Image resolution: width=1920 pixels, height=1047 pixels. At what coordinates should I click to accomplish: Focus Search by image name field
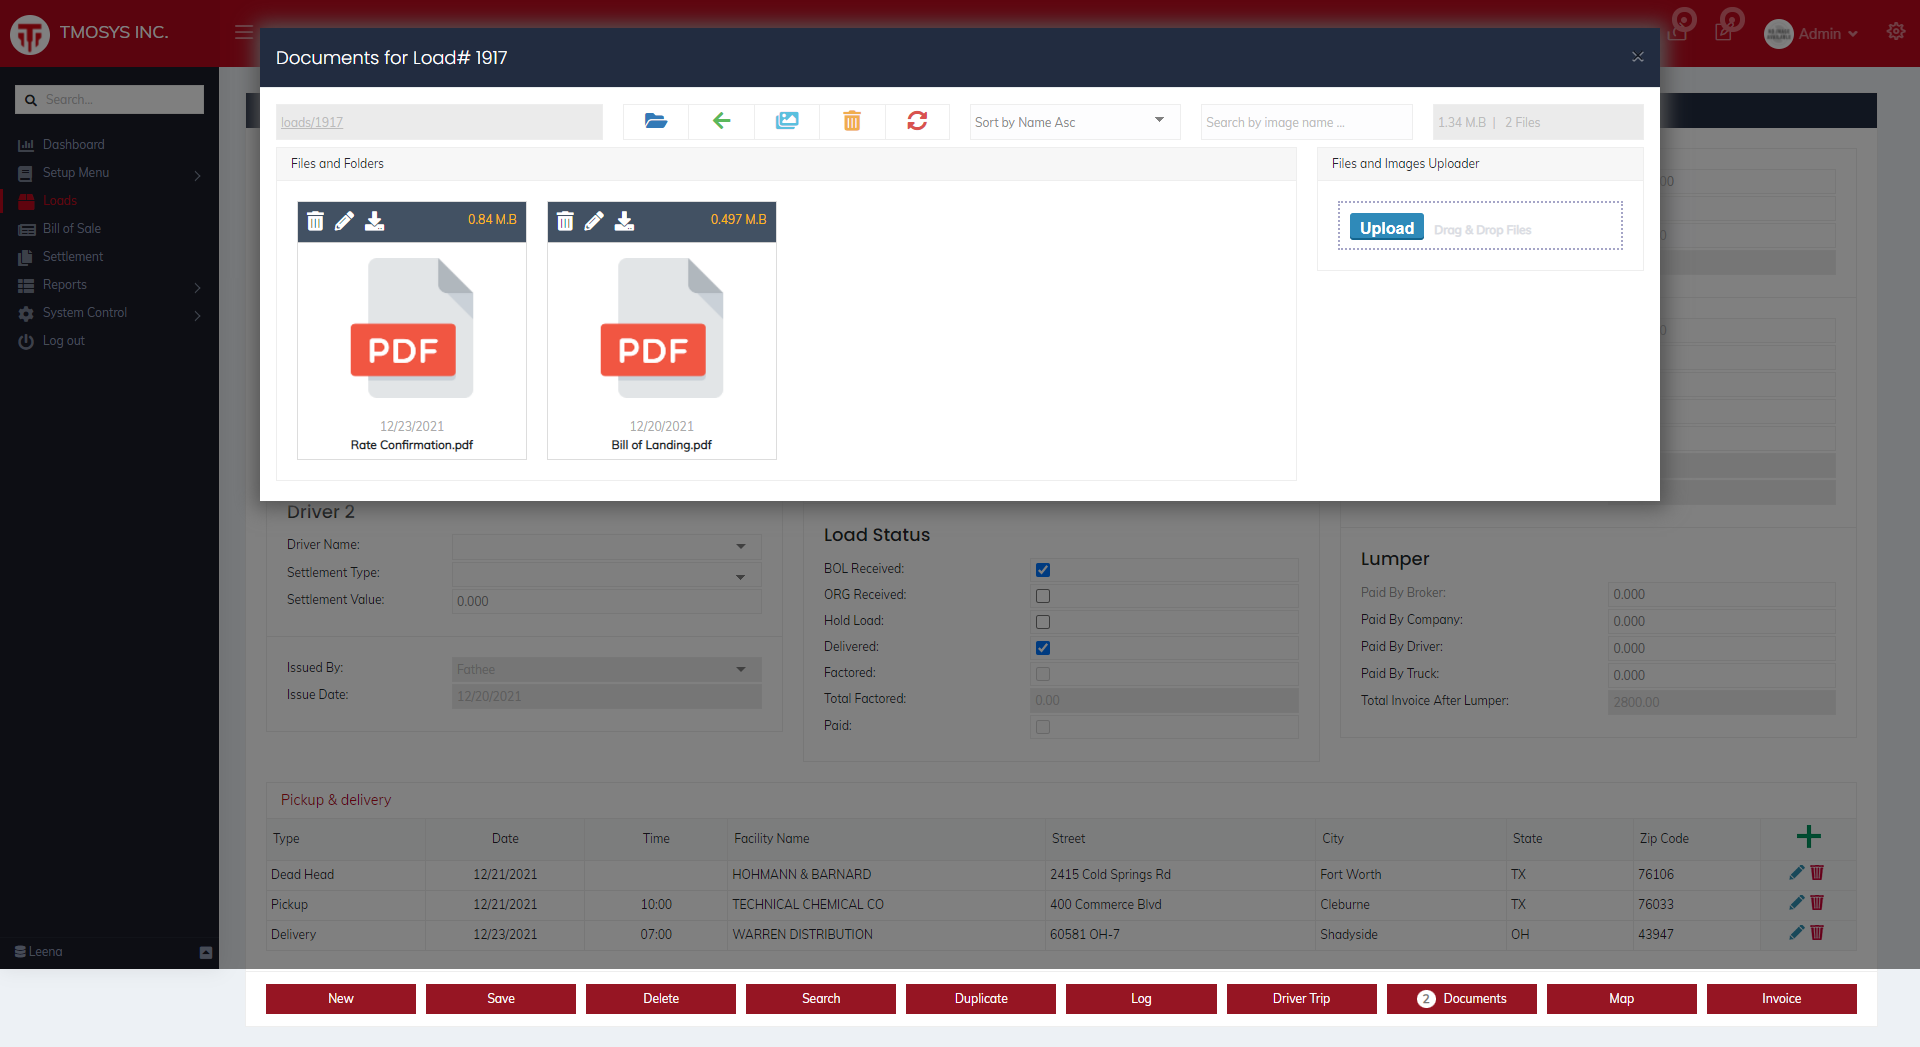point(1306,122)
